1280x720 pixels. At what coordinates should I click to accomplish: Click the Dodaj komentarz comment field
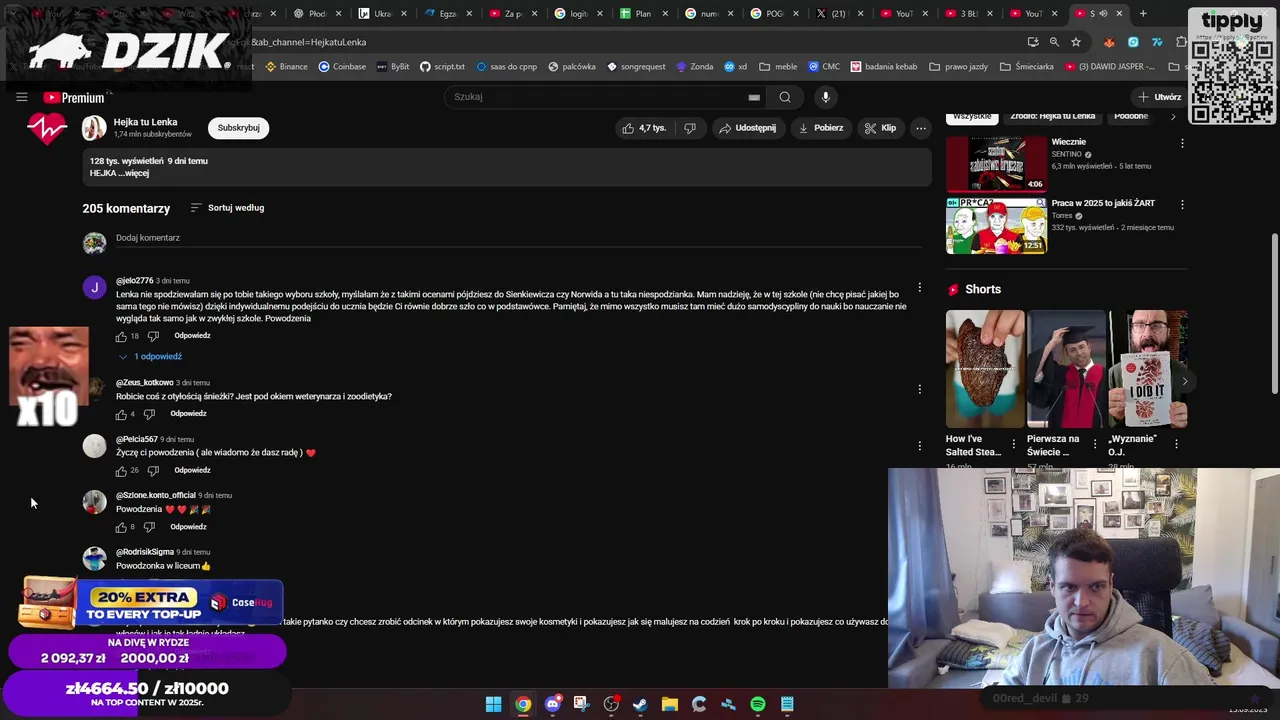click(x=518, y=239)
